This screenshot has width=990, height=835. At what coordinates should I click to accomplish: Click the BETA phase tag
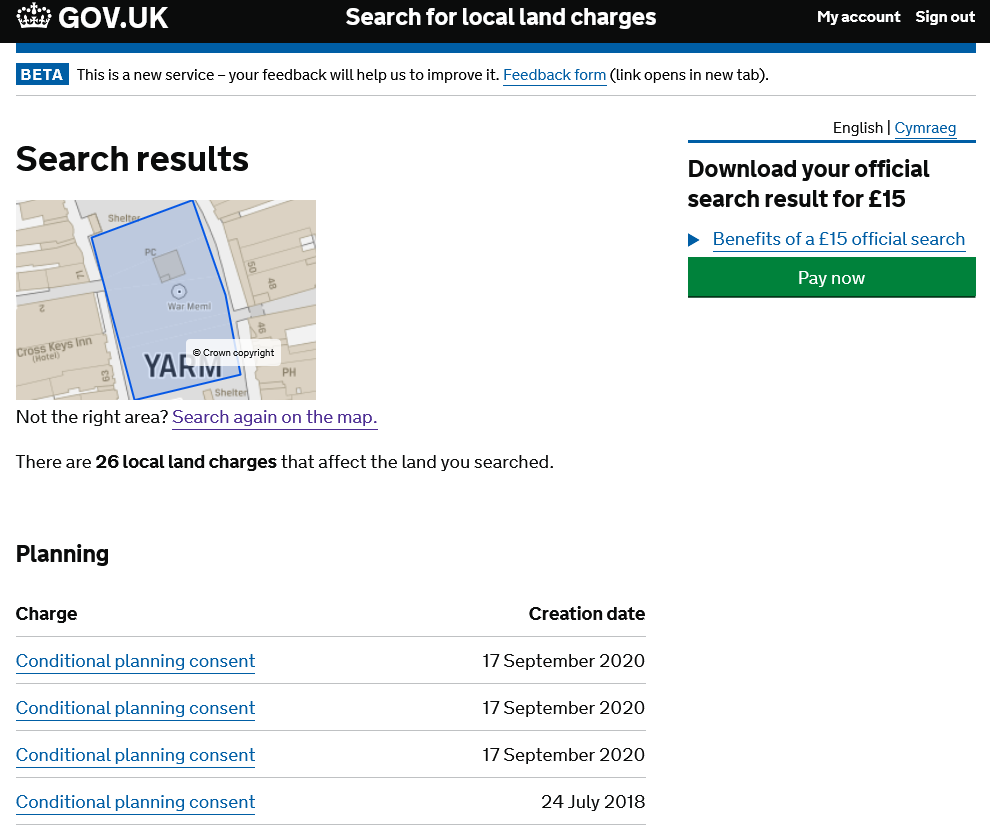pyautogui.click(x=42, y=74)
